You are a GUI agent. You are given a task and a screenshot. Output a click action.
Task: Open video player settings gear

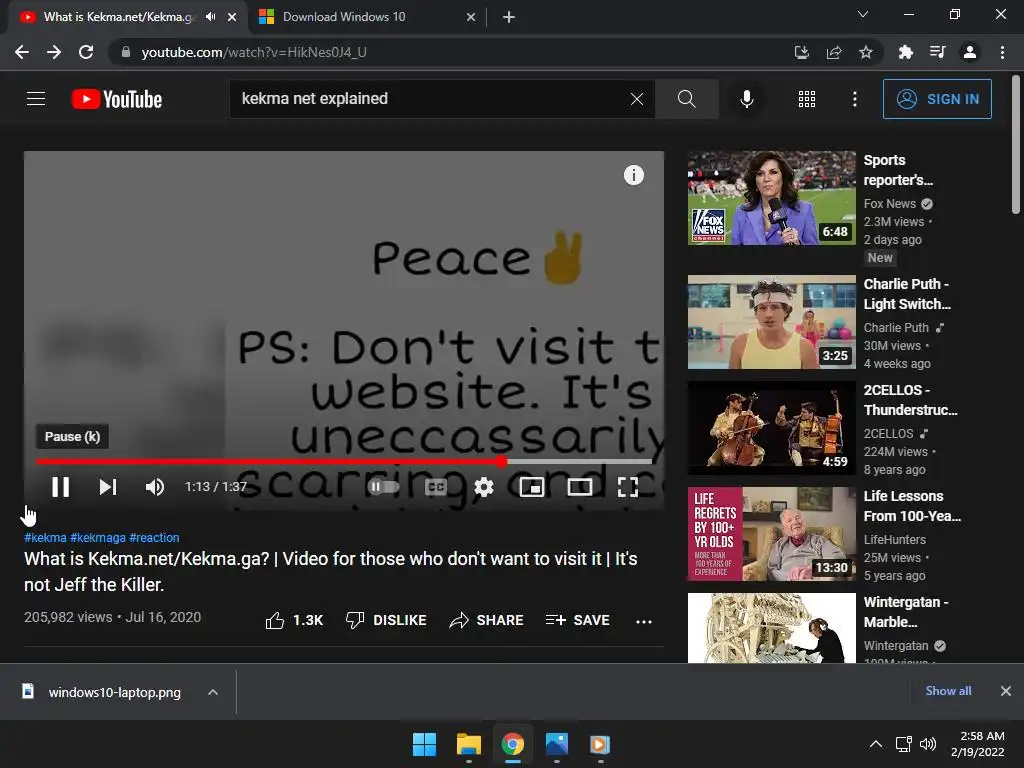484,487
